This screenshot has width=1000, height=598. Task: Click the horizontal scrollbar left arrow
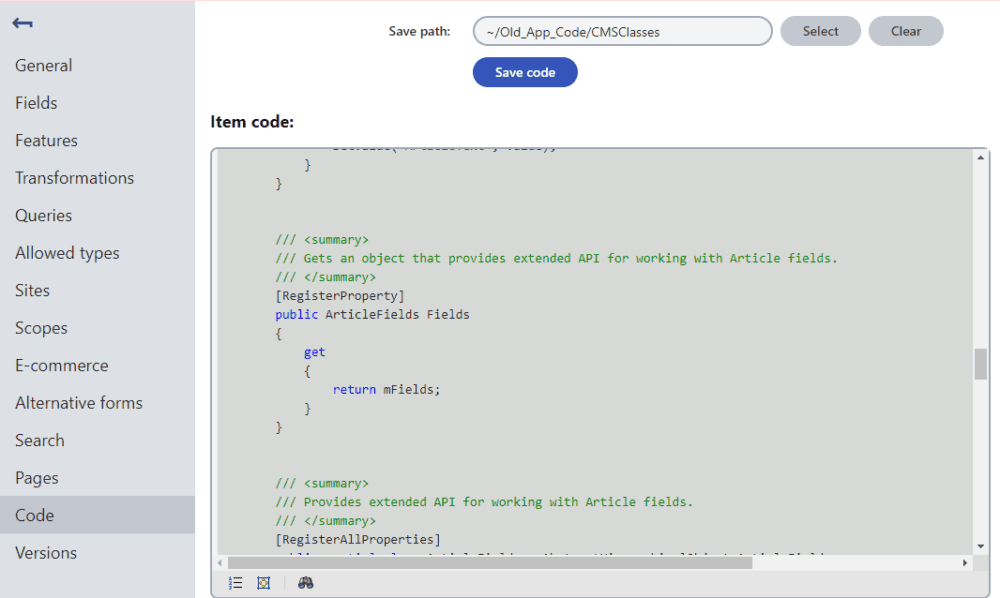220,563
